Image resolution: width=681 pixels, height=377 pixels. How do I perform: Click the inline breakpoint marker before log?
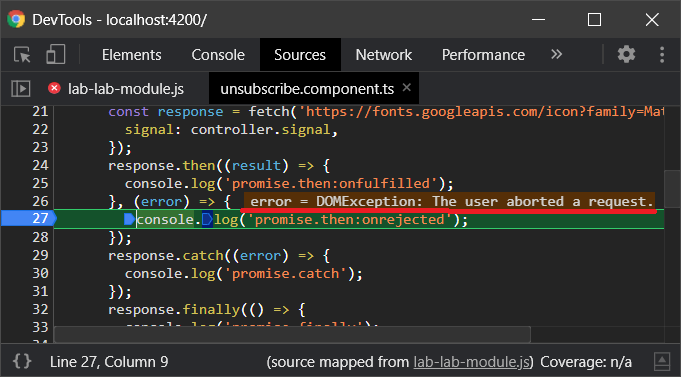point(207,219)
